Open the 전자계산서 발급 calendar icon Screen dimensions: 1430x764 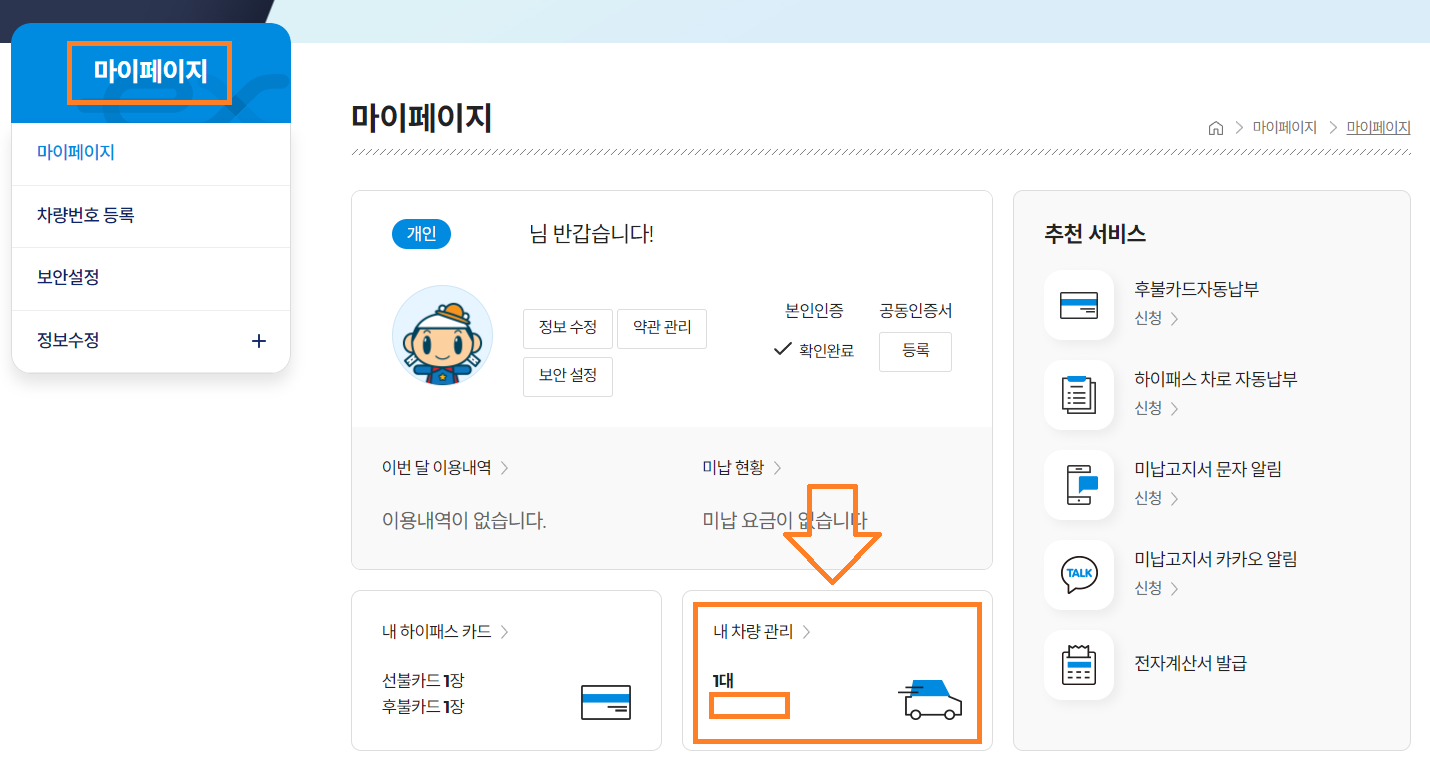(1078, 664)
